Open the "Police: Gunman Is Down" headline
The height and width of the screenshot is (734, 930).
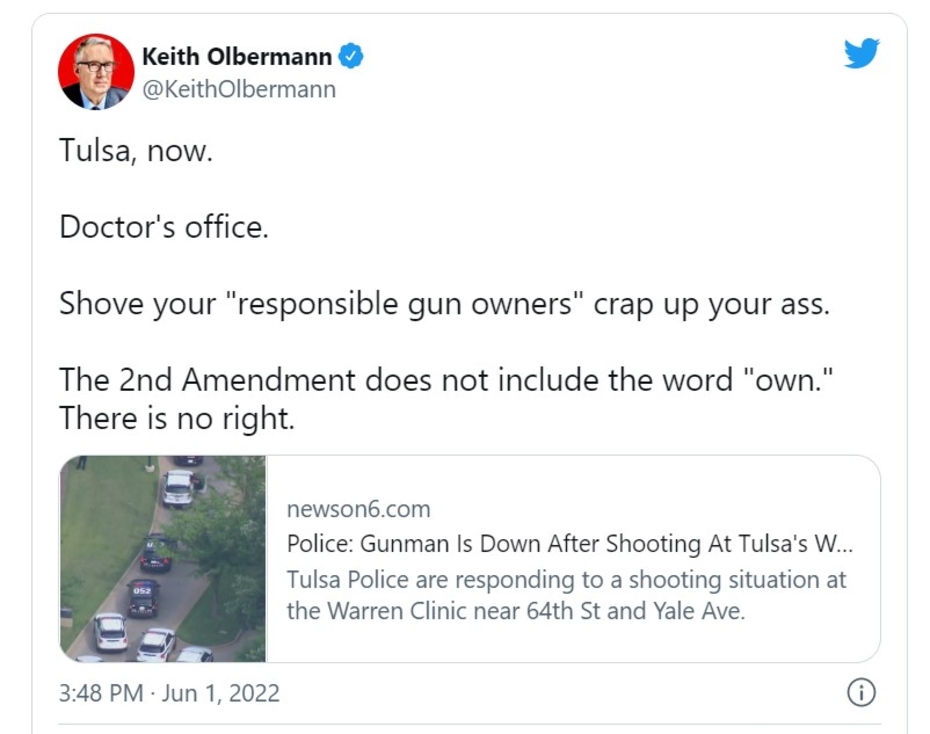pos(570,544)
